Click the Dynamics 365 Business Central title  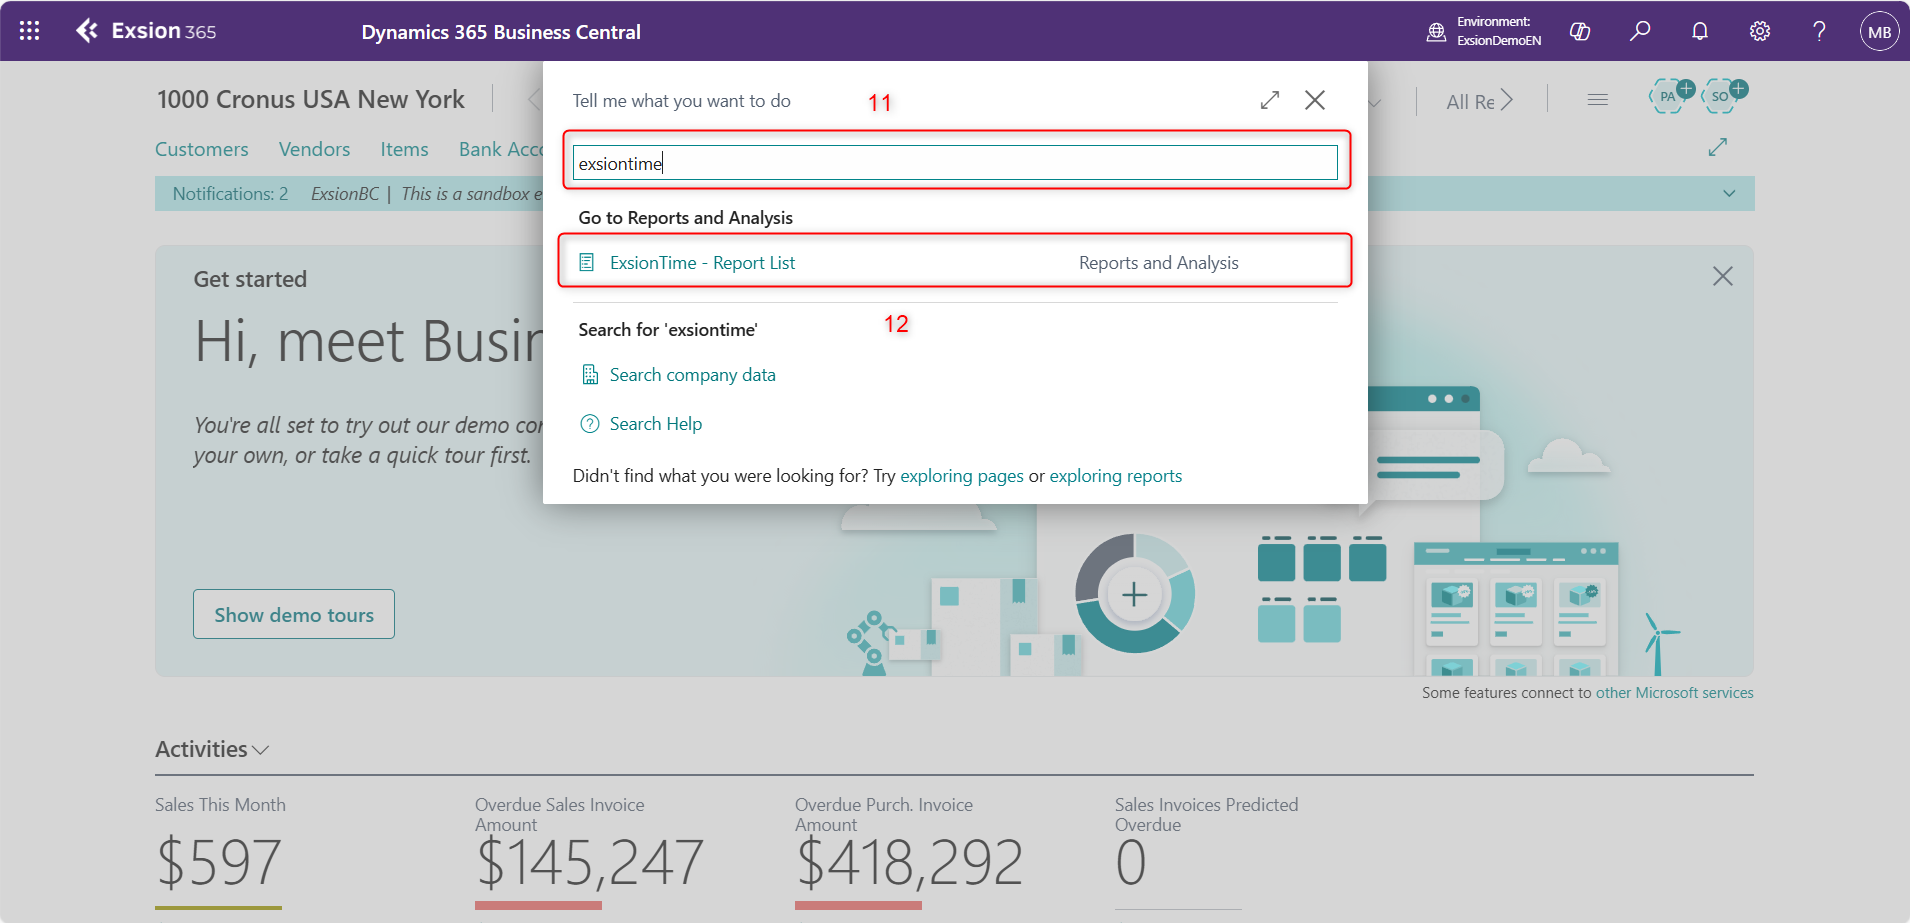[501, 32]
